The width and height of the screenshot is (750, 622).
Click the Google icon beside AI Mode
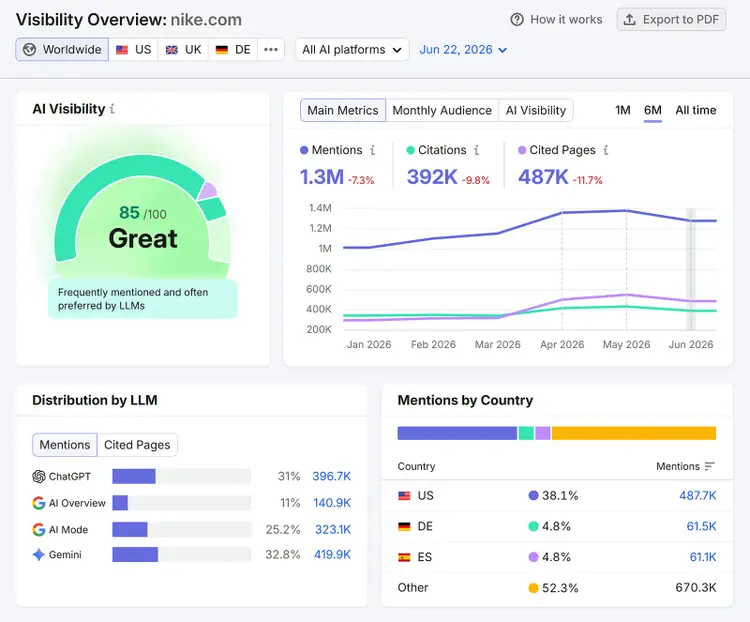coord(39,530)
